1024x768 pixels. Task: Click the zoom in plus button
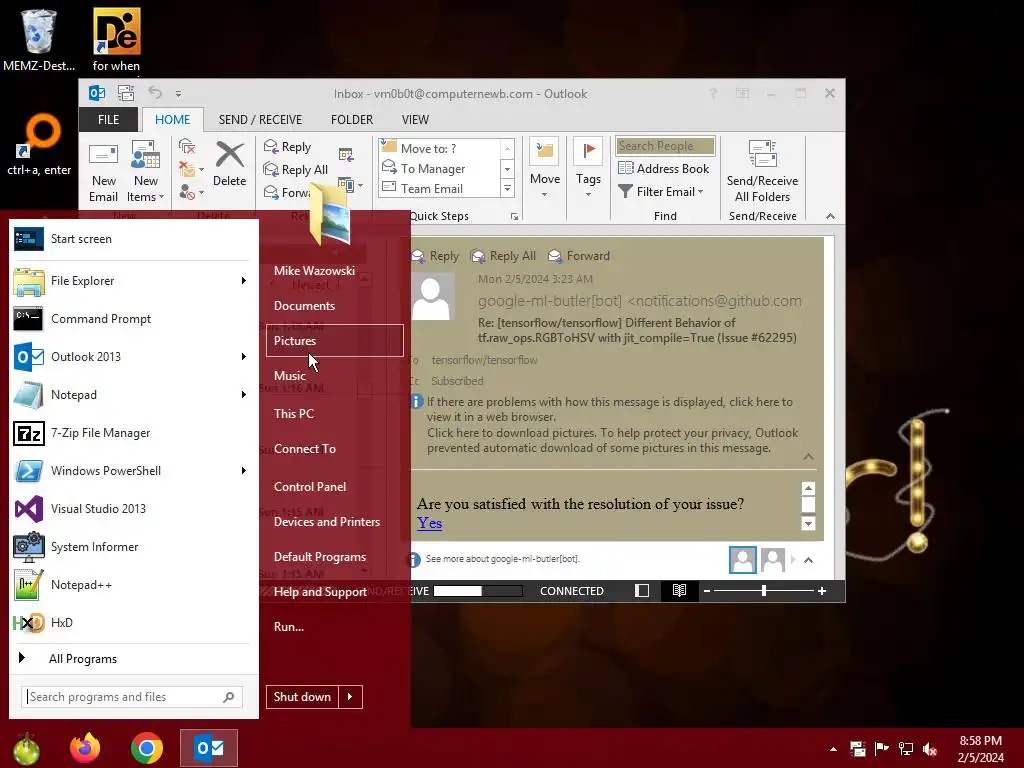pos(822,591)
